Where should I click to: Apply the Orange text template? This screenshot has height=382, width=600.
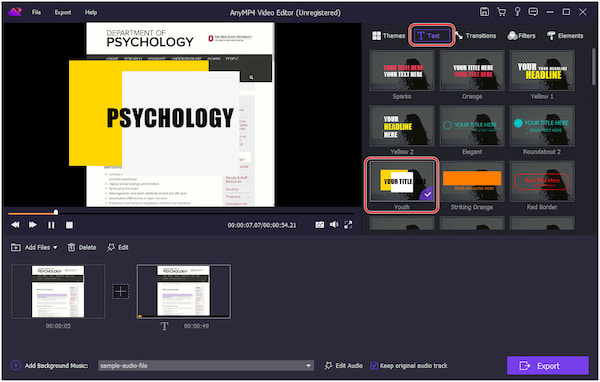(x=472, y=71)
